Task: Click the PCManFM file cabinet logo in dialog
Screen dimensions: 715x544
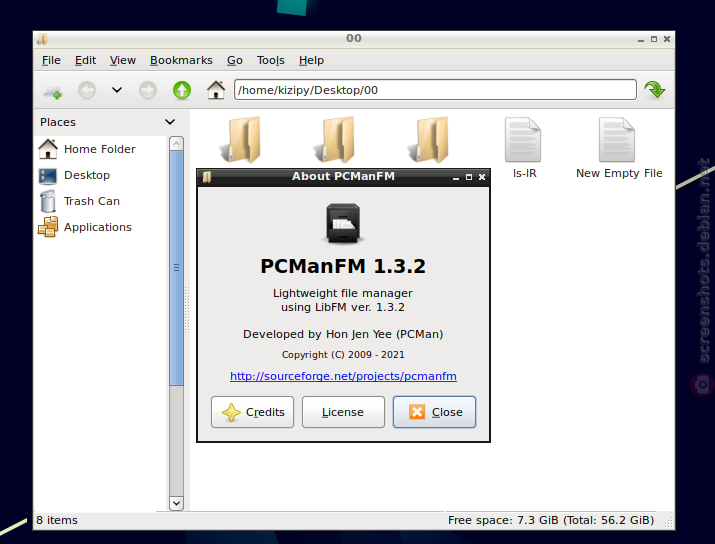Action: 343,223
